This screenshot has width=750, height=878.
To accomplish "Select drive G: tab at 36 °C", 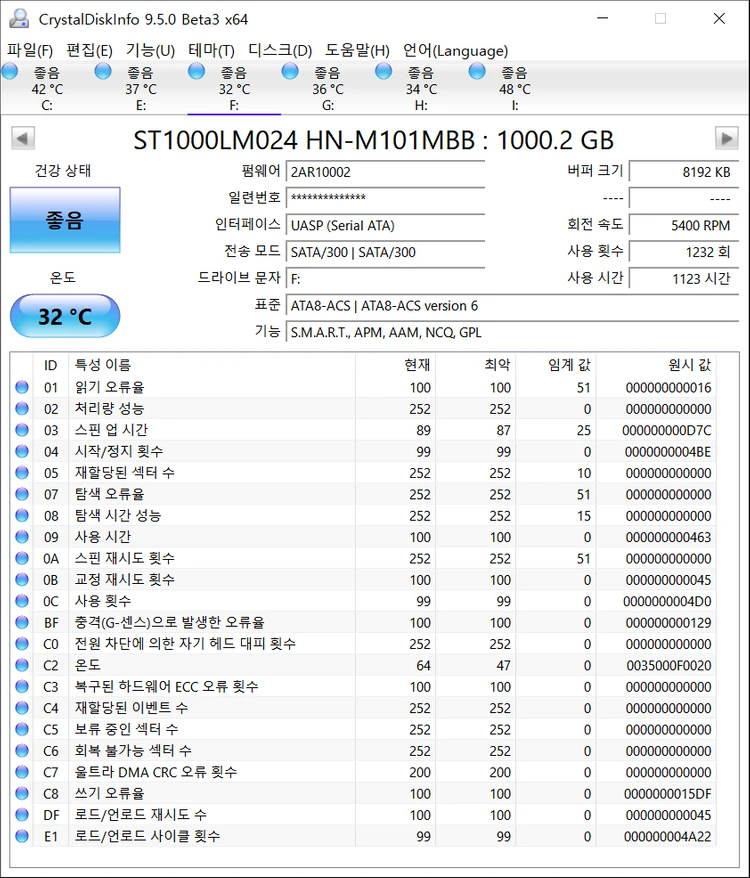I will coord(328,88).
